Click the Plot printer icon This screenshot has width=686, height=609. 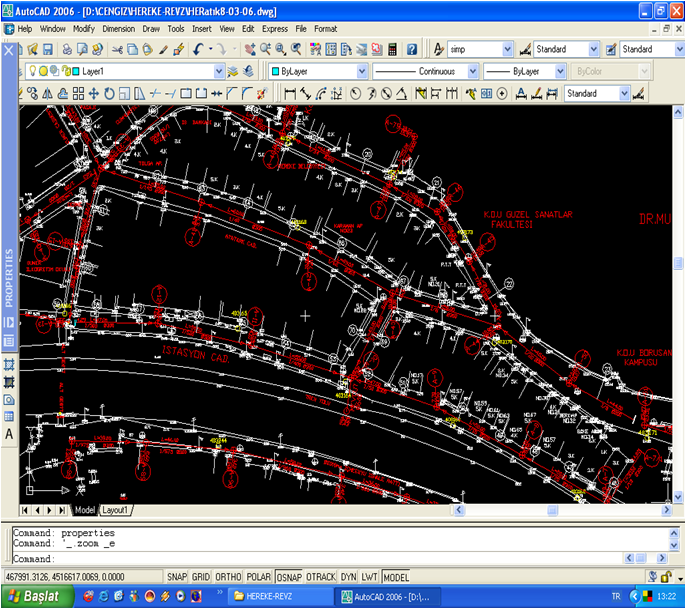coord(67,49)
